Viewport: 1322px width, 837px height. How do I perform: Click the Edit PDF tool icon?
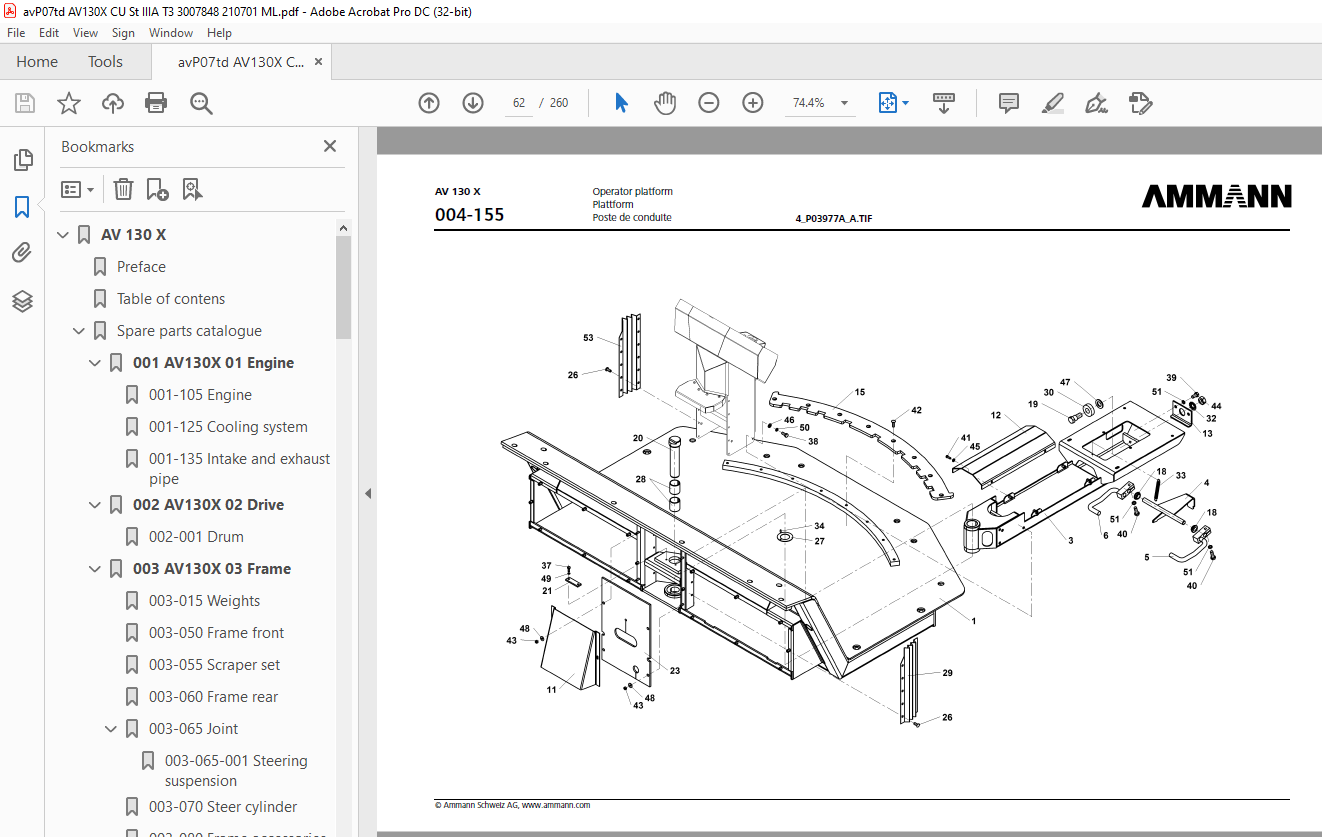(x=1140, y=103)
